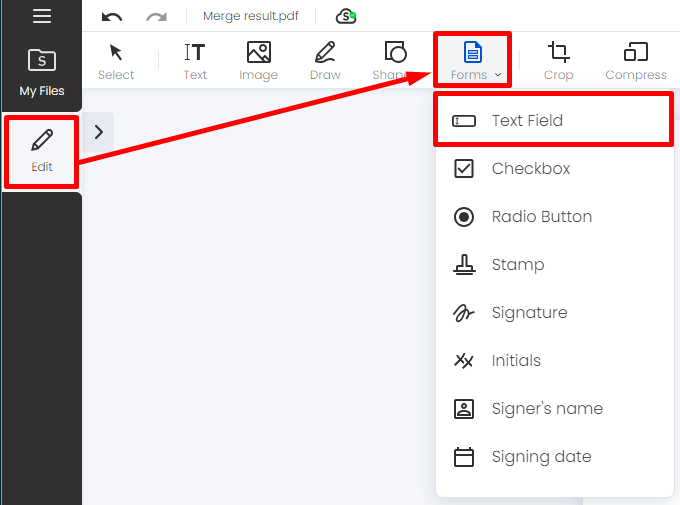Activate the Text tool
The image size is (680, 505).
click(x=195, y=61)
